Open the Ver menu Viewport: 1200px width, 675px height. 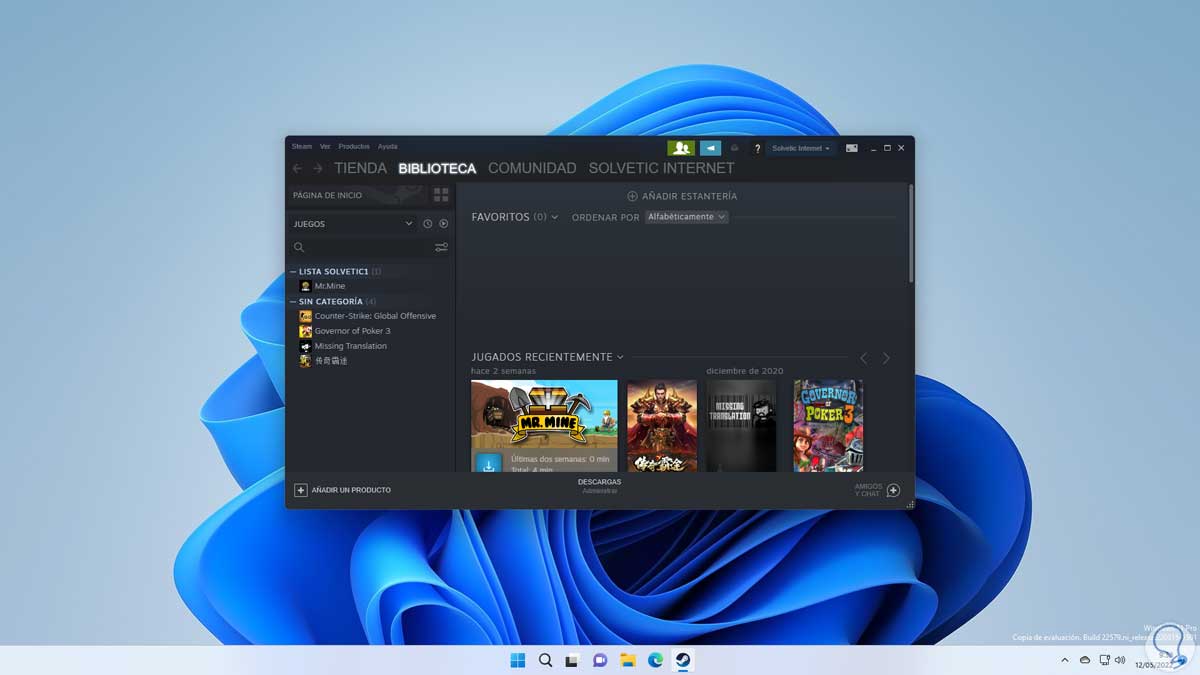[325, 146]
